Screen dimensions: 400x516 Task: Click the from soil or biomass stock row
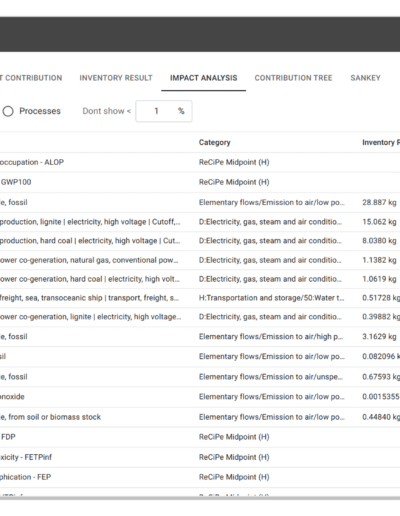pos(200,417)
